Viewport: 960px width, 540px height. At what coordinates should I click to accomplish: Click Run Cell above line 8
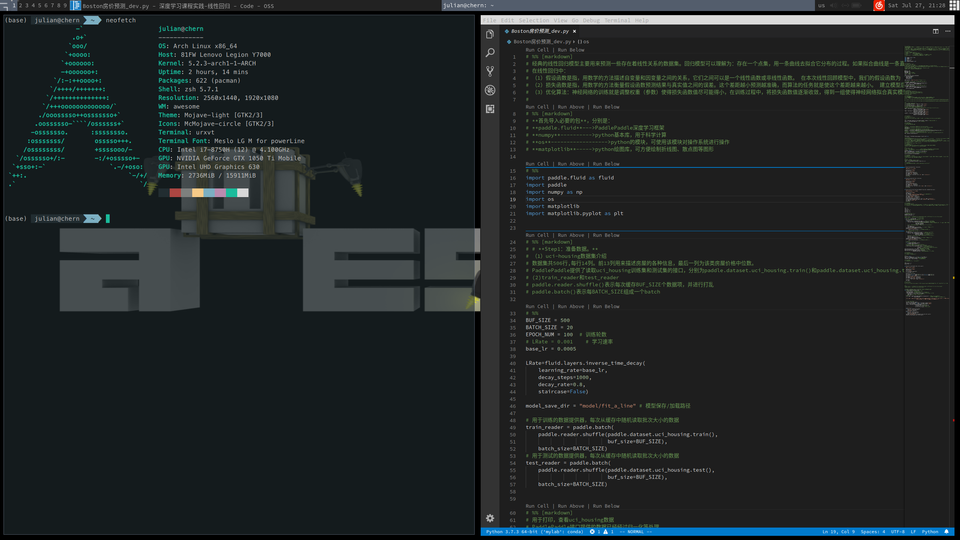[x=538, y=107]
